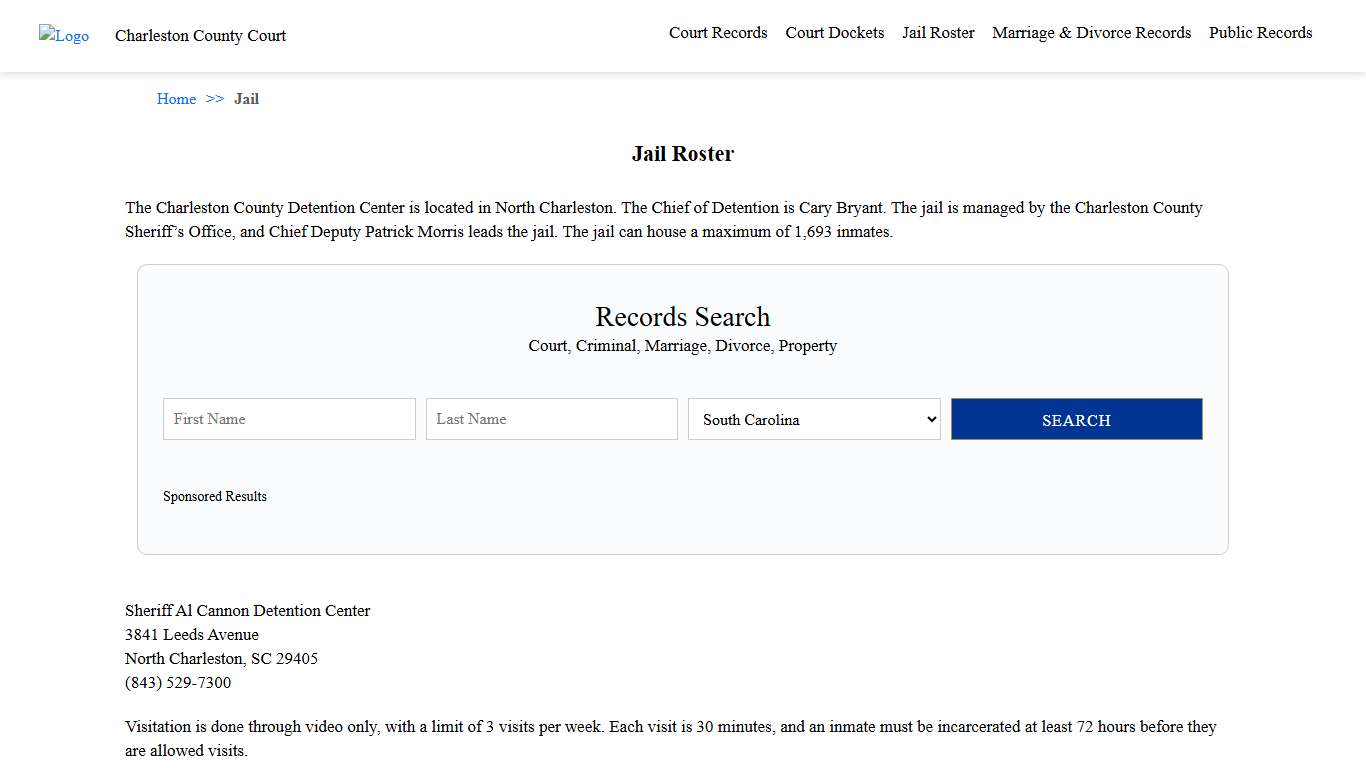Open the South Carolina state dropdown
This screenshot has height=768, width=1366.
tap(813, 419)
